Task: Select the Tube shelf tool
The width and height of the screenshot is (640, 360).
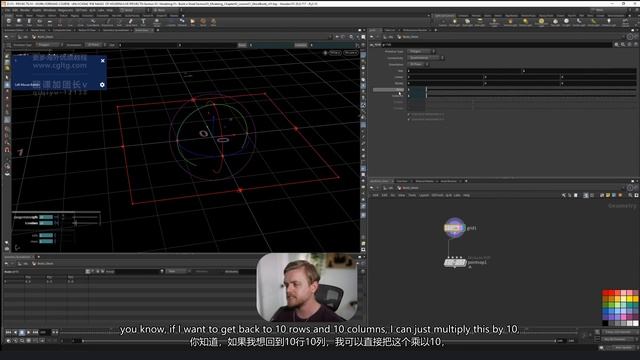Action: [x=29, y=22]
